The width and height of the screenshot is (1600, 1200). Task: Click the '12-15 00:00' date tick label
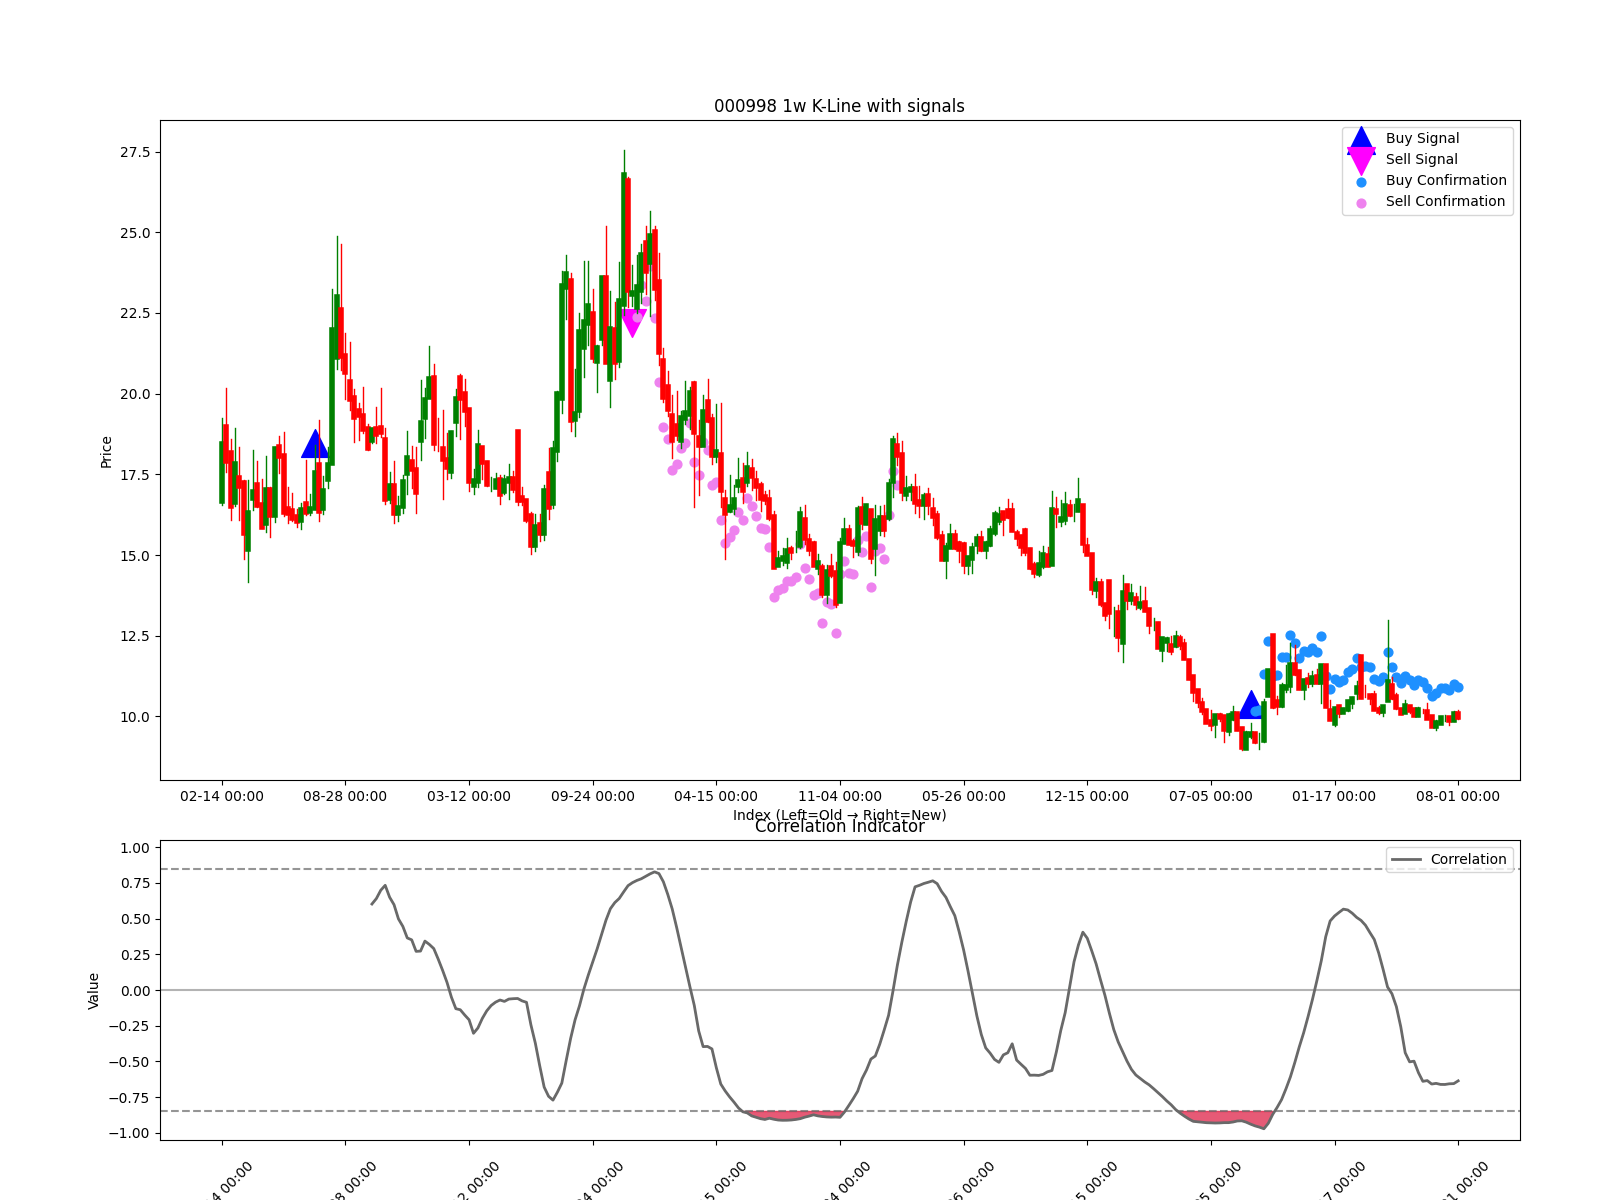coord(1087,796)
